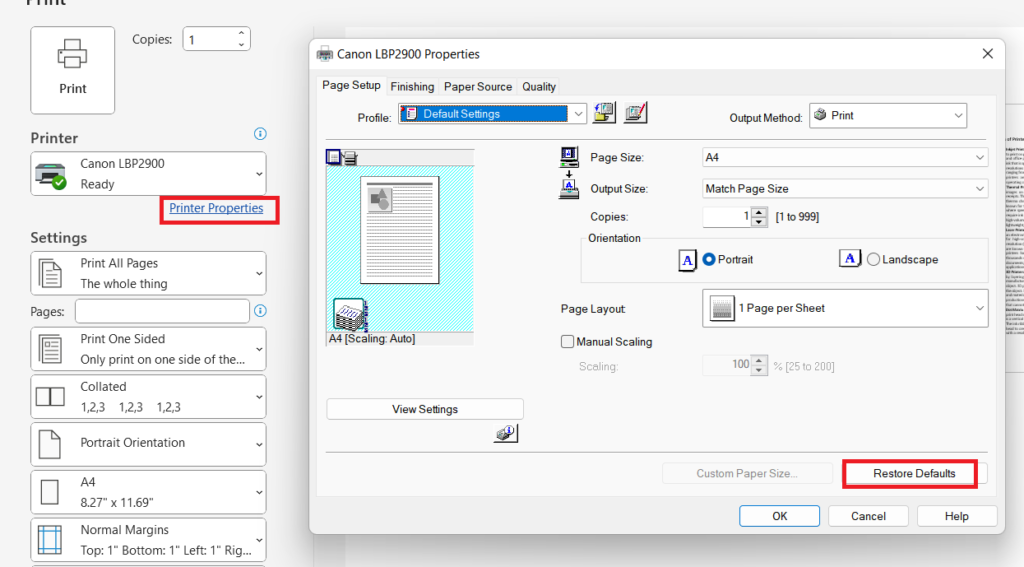Viewport: 1024px width, 567px height.
Task: Click the printer settings preview icon
Action: click(x=351, y=157)
